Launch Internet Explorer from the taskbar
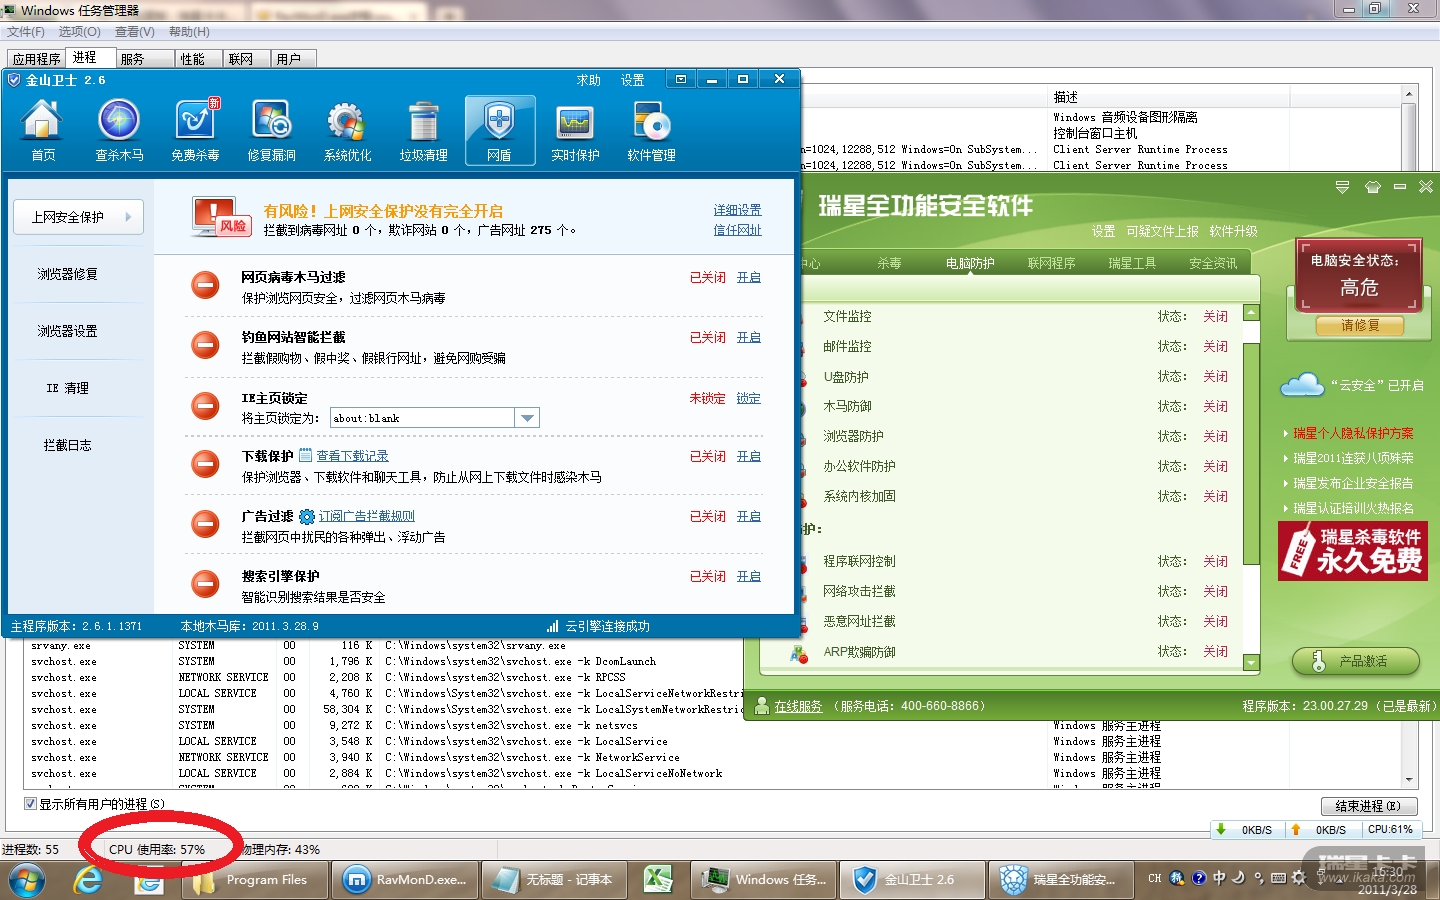This screenshot has height=900, width=1440. coord(88,880)
